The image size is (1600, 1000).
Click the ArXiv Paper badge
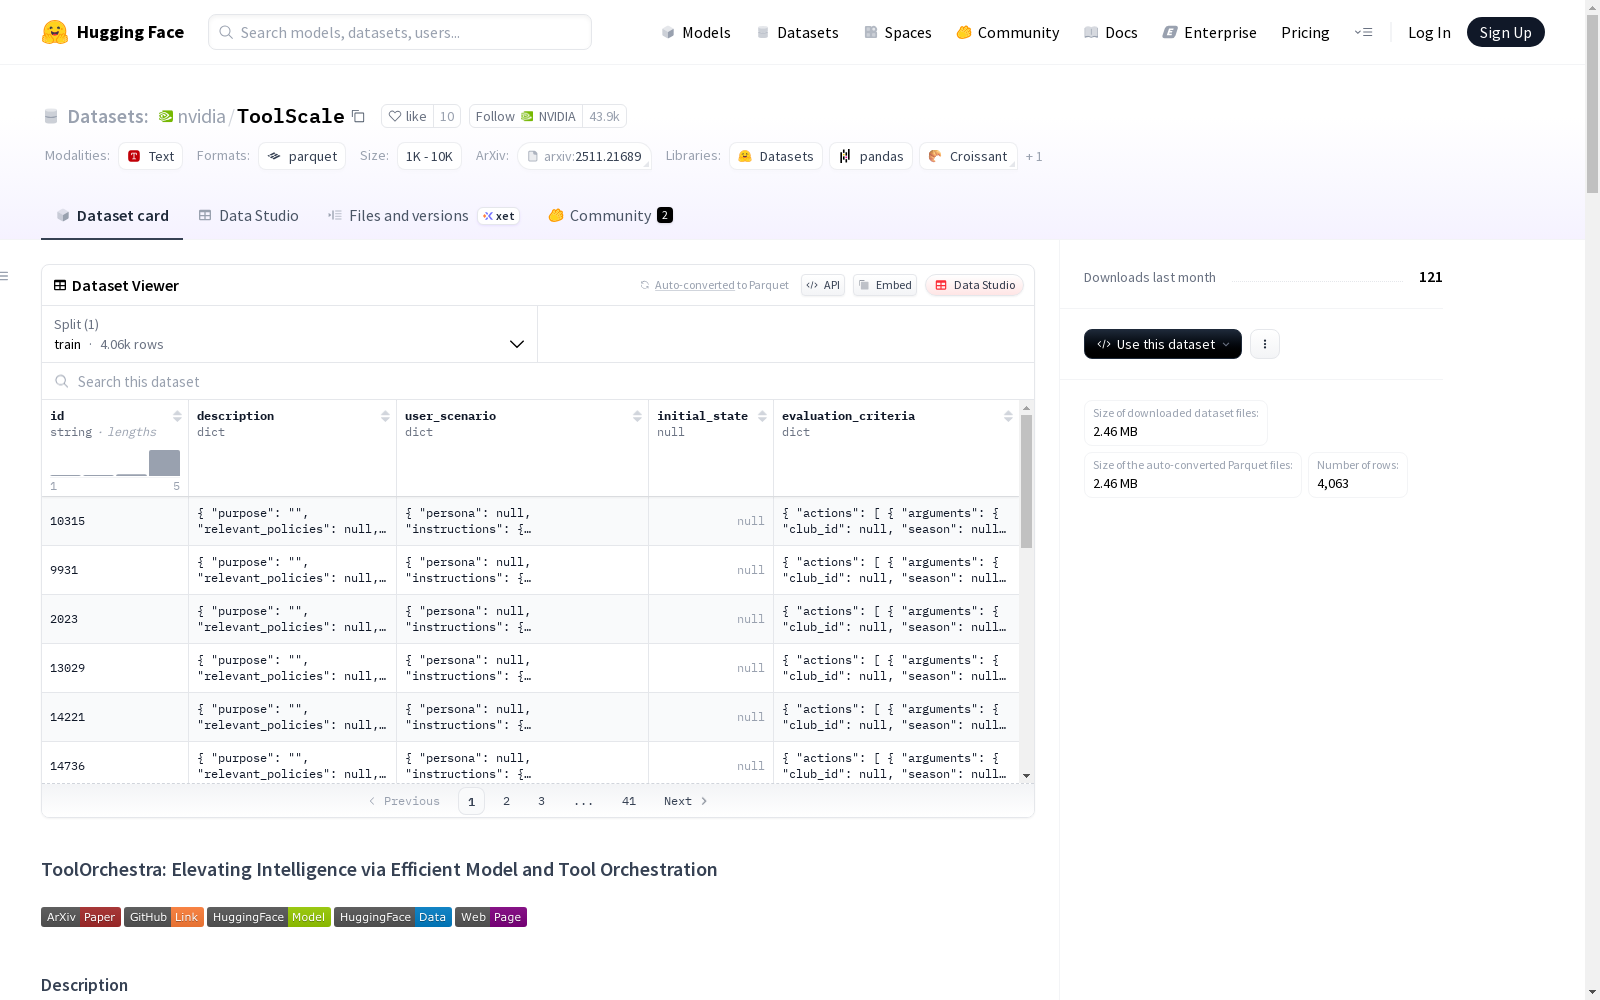click(x=81, y=917)
